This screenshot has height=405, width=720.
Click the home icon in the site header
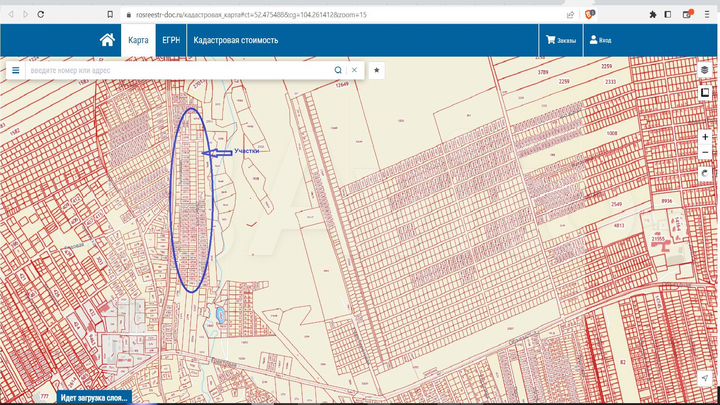coord(107,40)
